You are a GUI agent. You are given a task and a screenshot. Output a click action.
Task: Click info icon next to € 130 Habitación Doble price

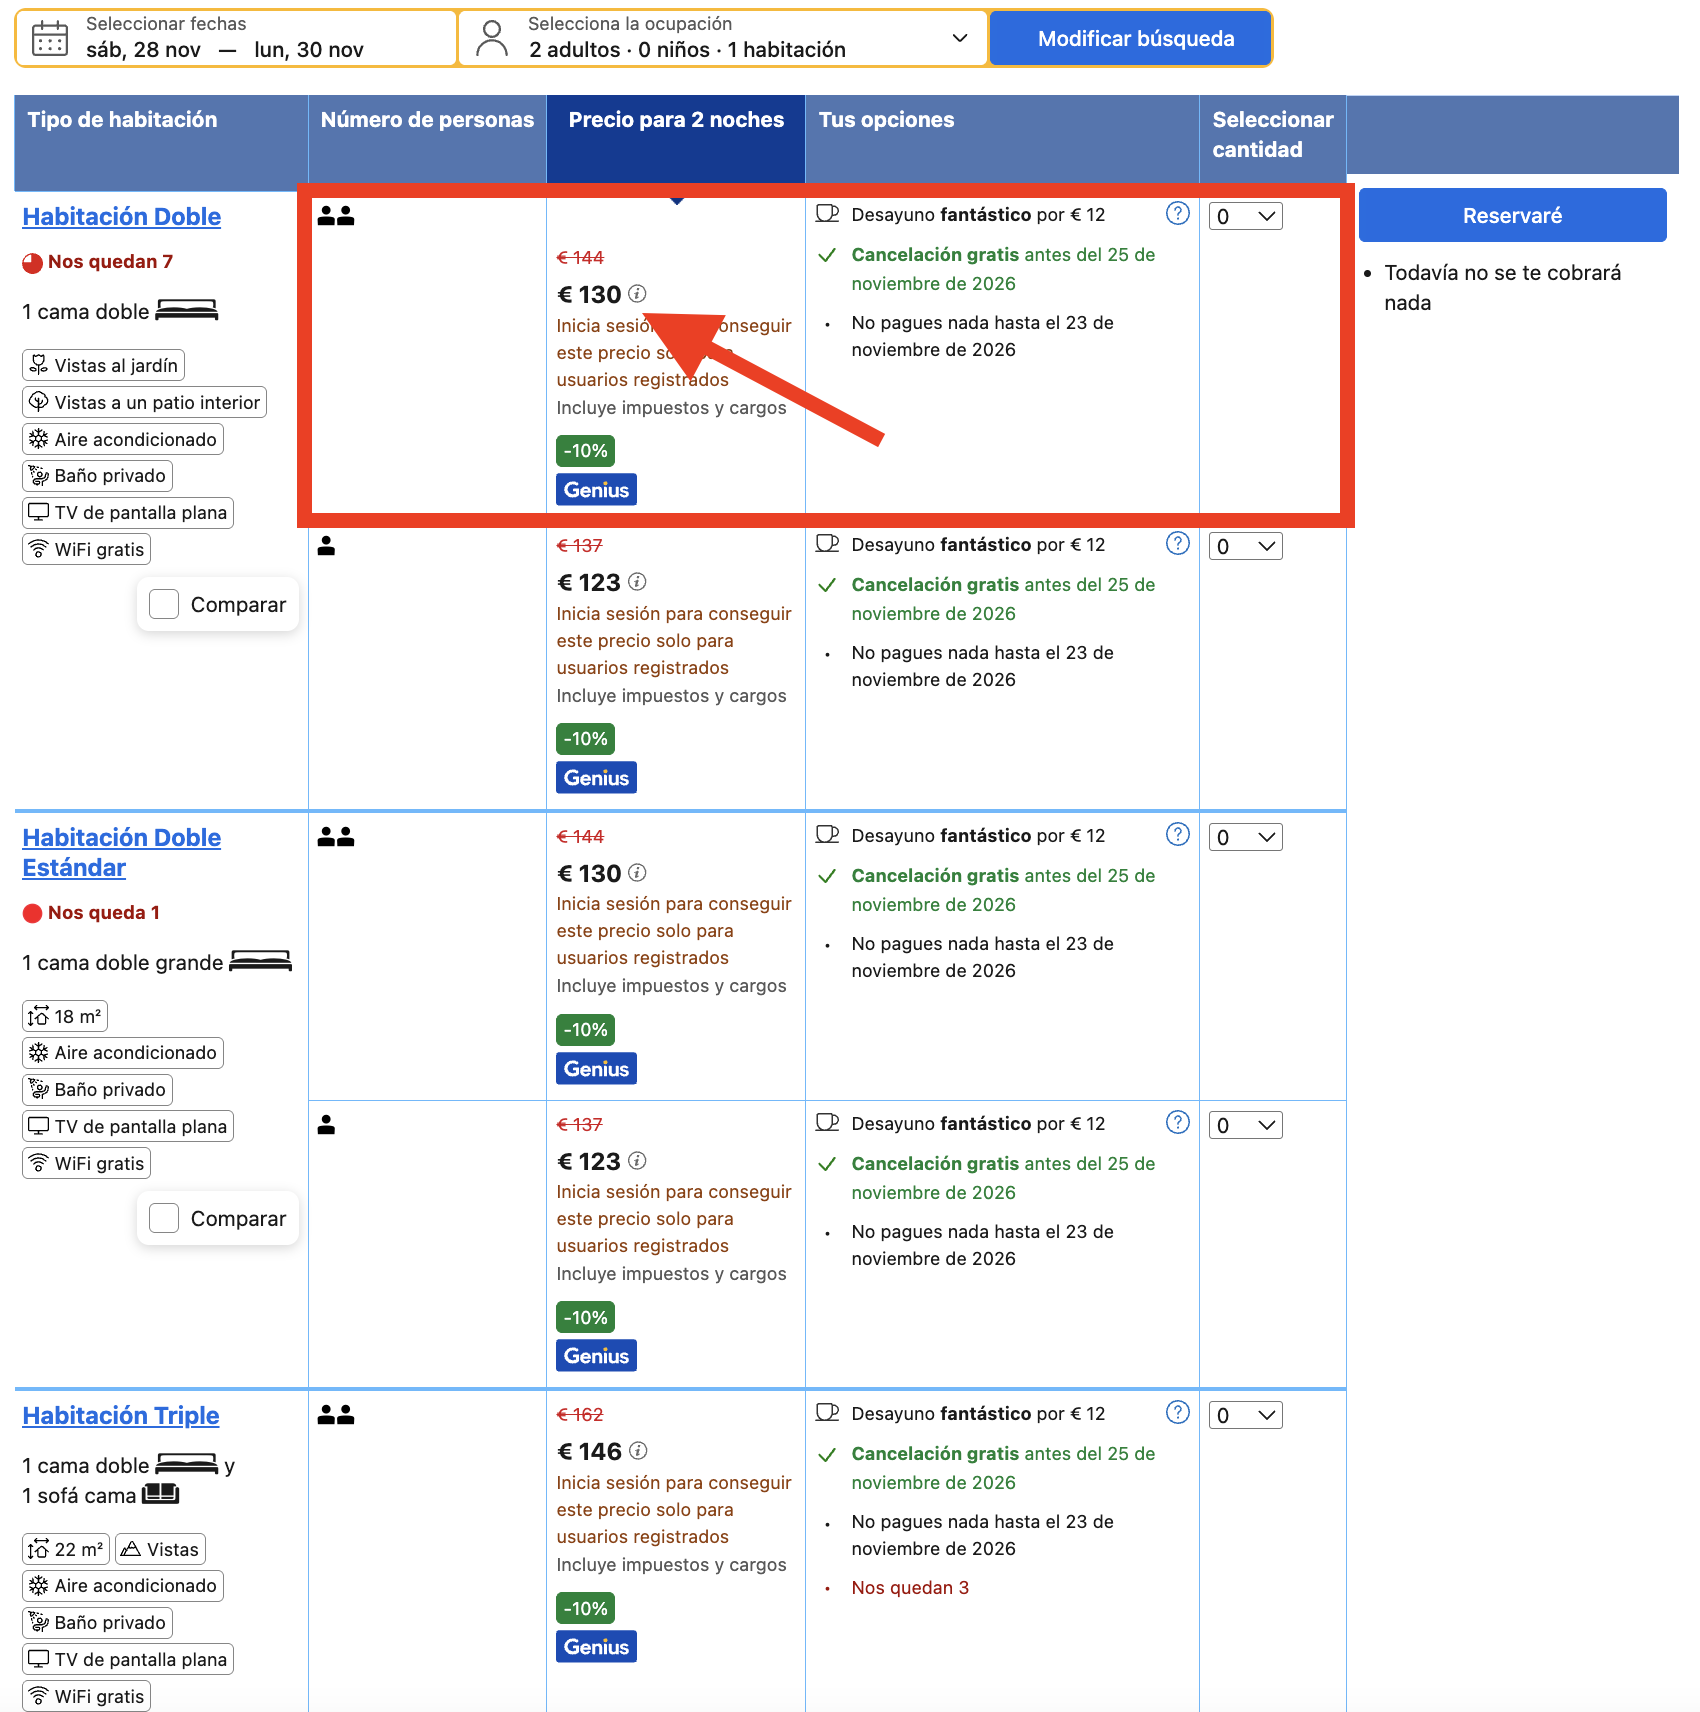click(638, 294)
